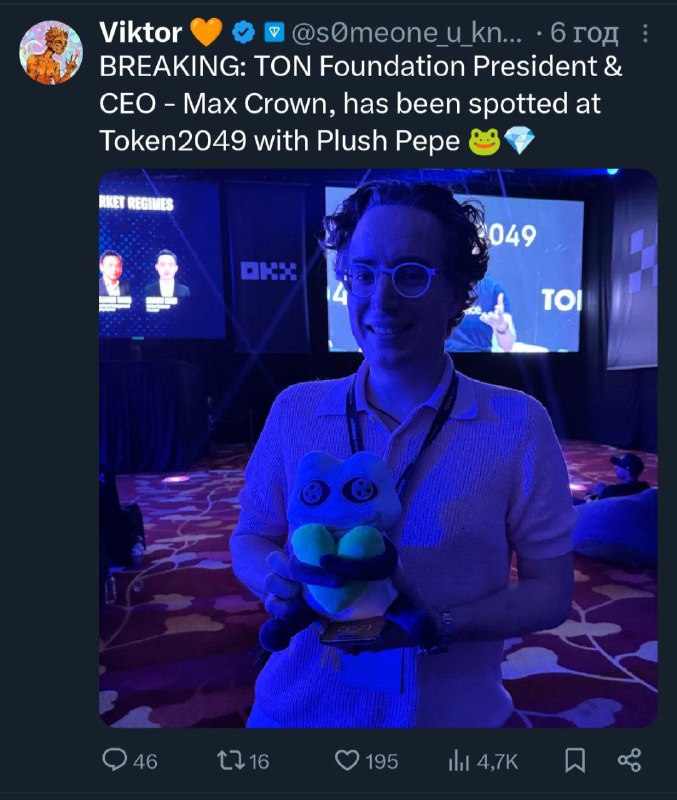Click the TON diamond affiliate badge

274,33
